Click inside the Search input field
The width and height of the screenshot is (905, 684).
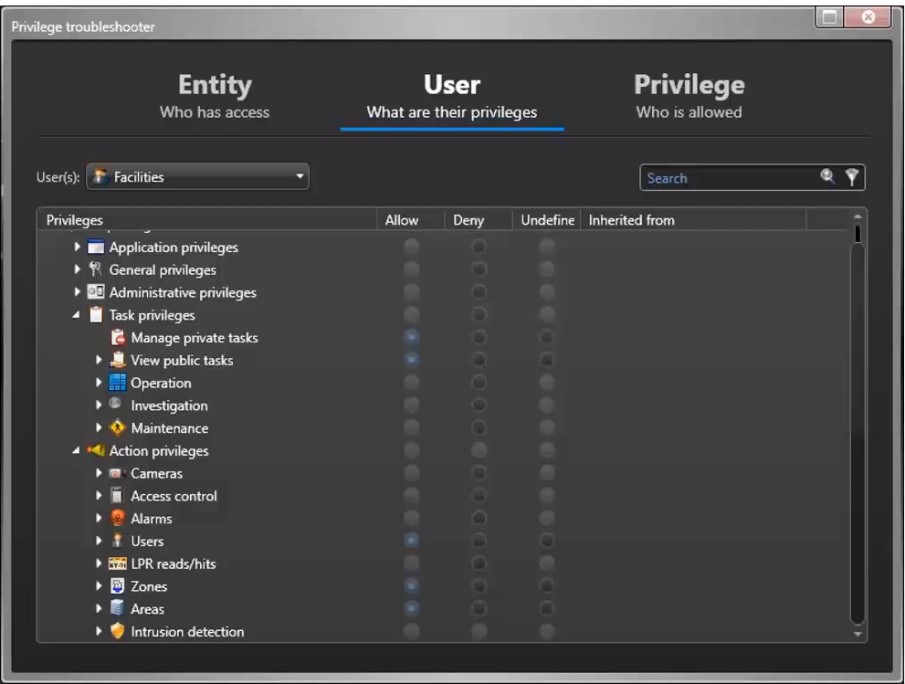tap(725, 178)
